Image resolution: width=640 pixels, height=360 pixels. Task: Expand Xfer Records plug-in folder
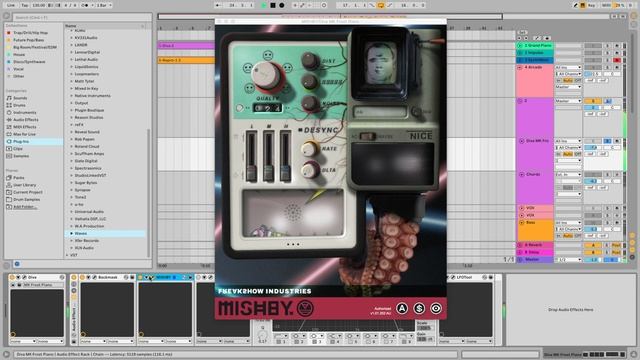pos(72,241)
